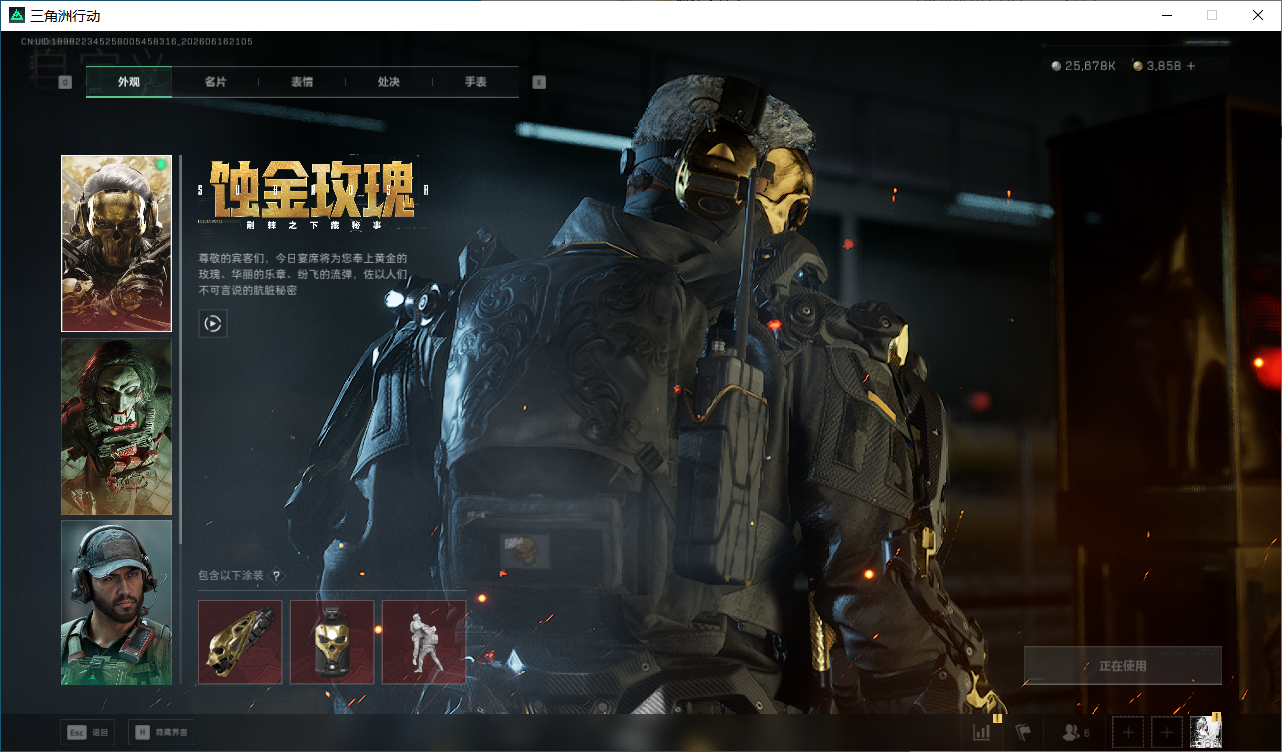The image size is (1282, 752).
Task: Open the statistics bar chart icon
Action: pos(982,732)
